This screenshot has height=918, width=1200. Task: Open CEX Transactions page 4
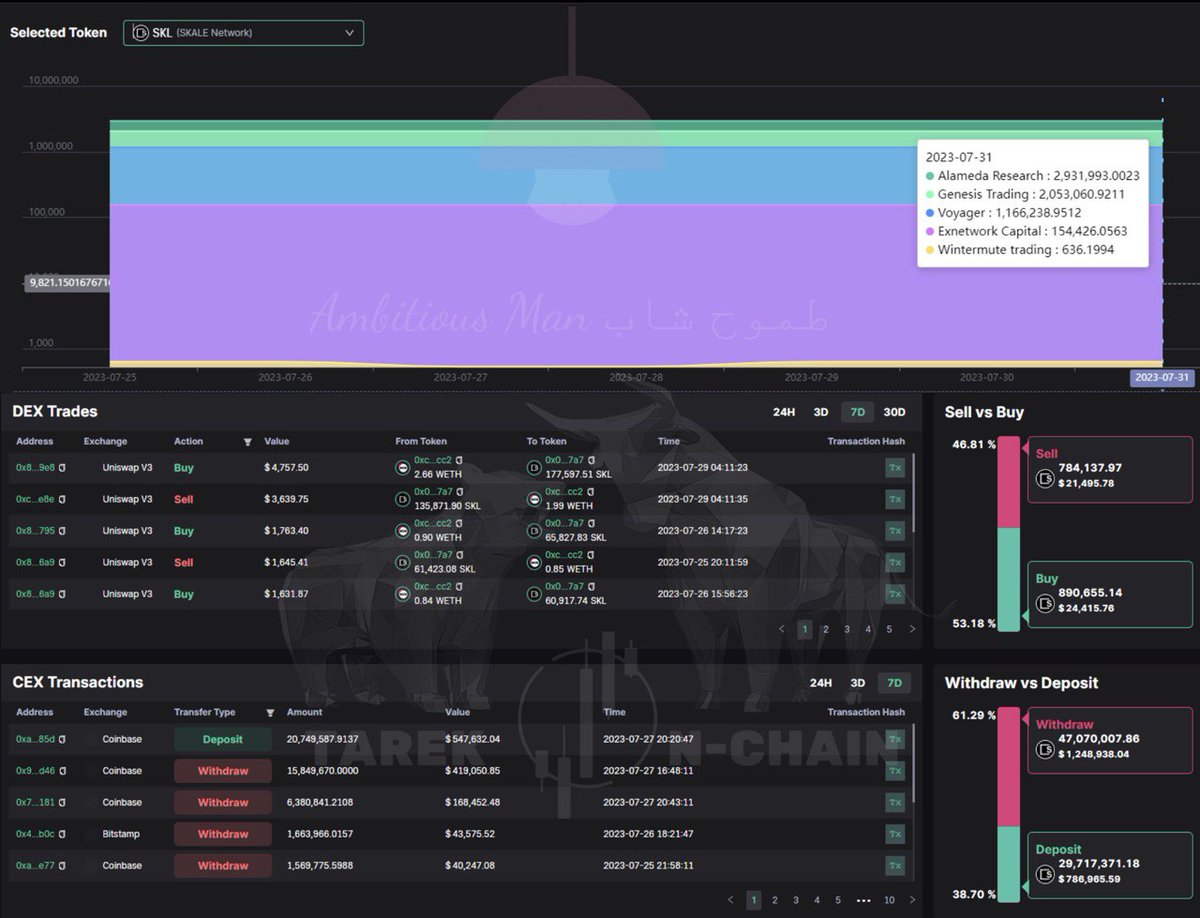817,900
